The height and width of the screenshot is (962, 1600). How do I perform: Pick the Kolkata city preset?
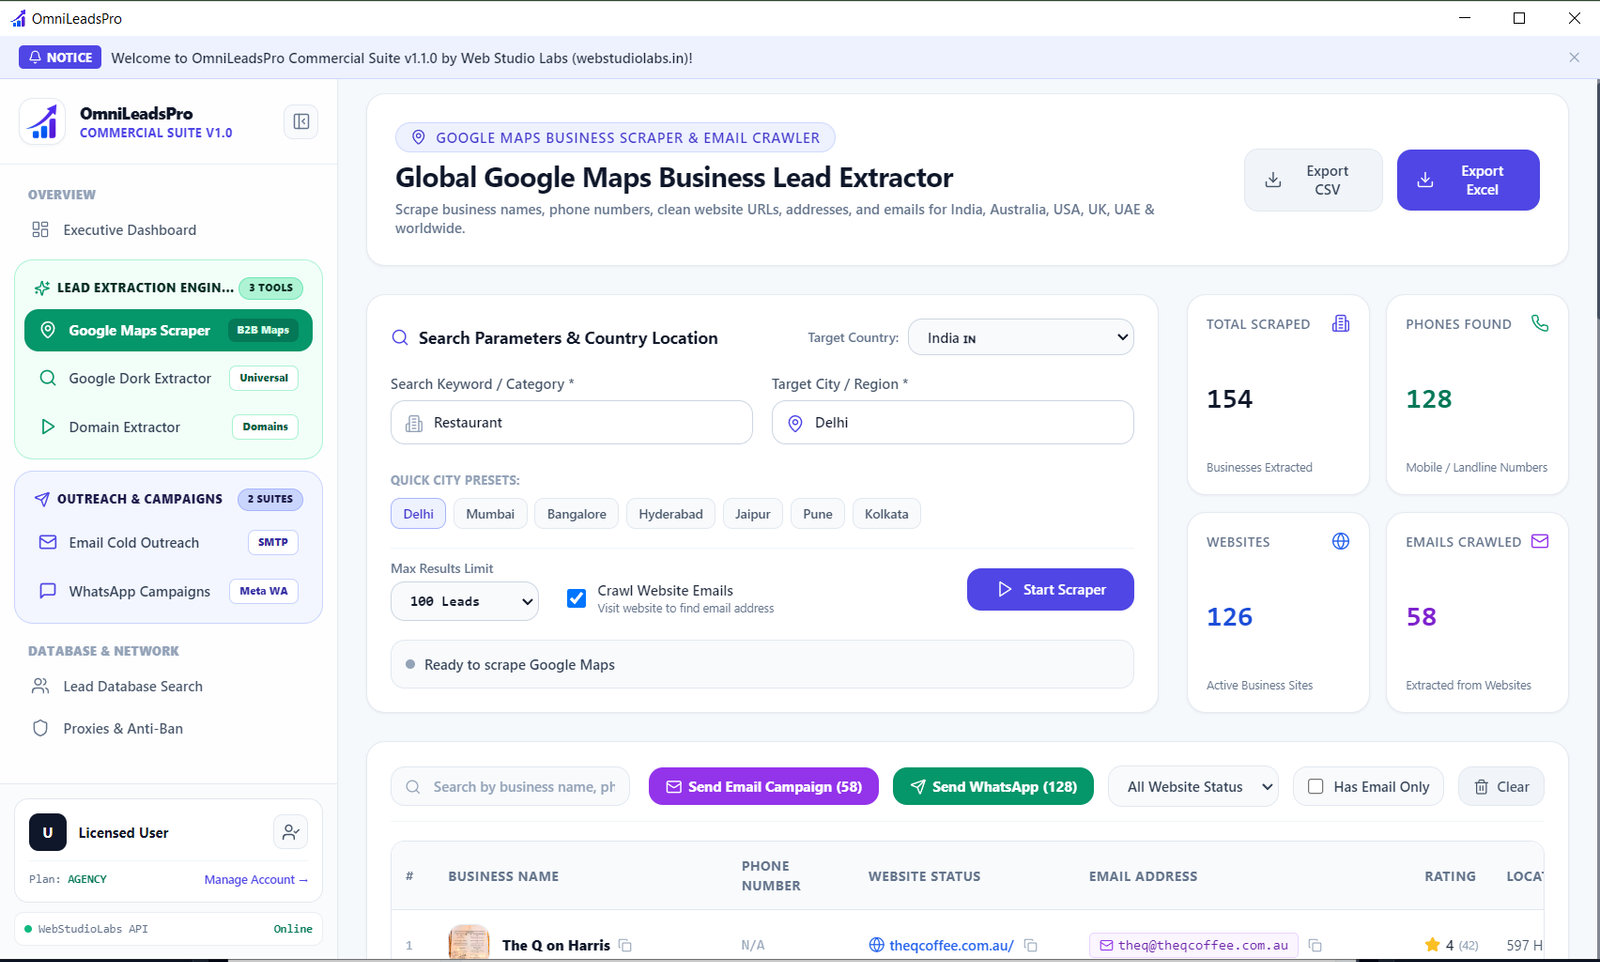887,514
